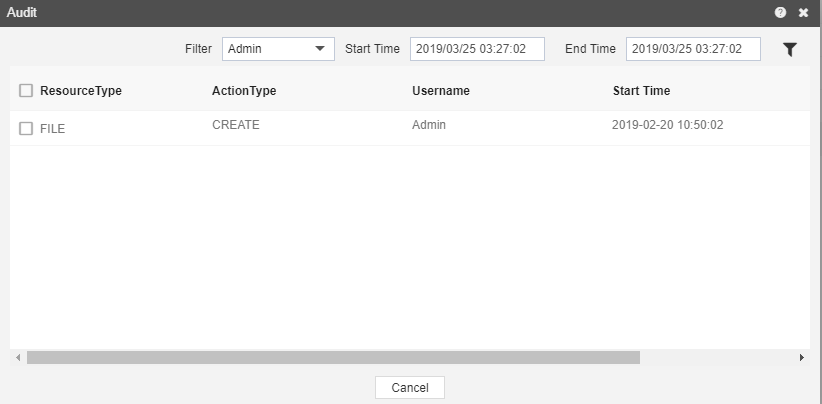
Task: Open the help question mark icon
Action: pyautogui.click(x=780, y=13)
